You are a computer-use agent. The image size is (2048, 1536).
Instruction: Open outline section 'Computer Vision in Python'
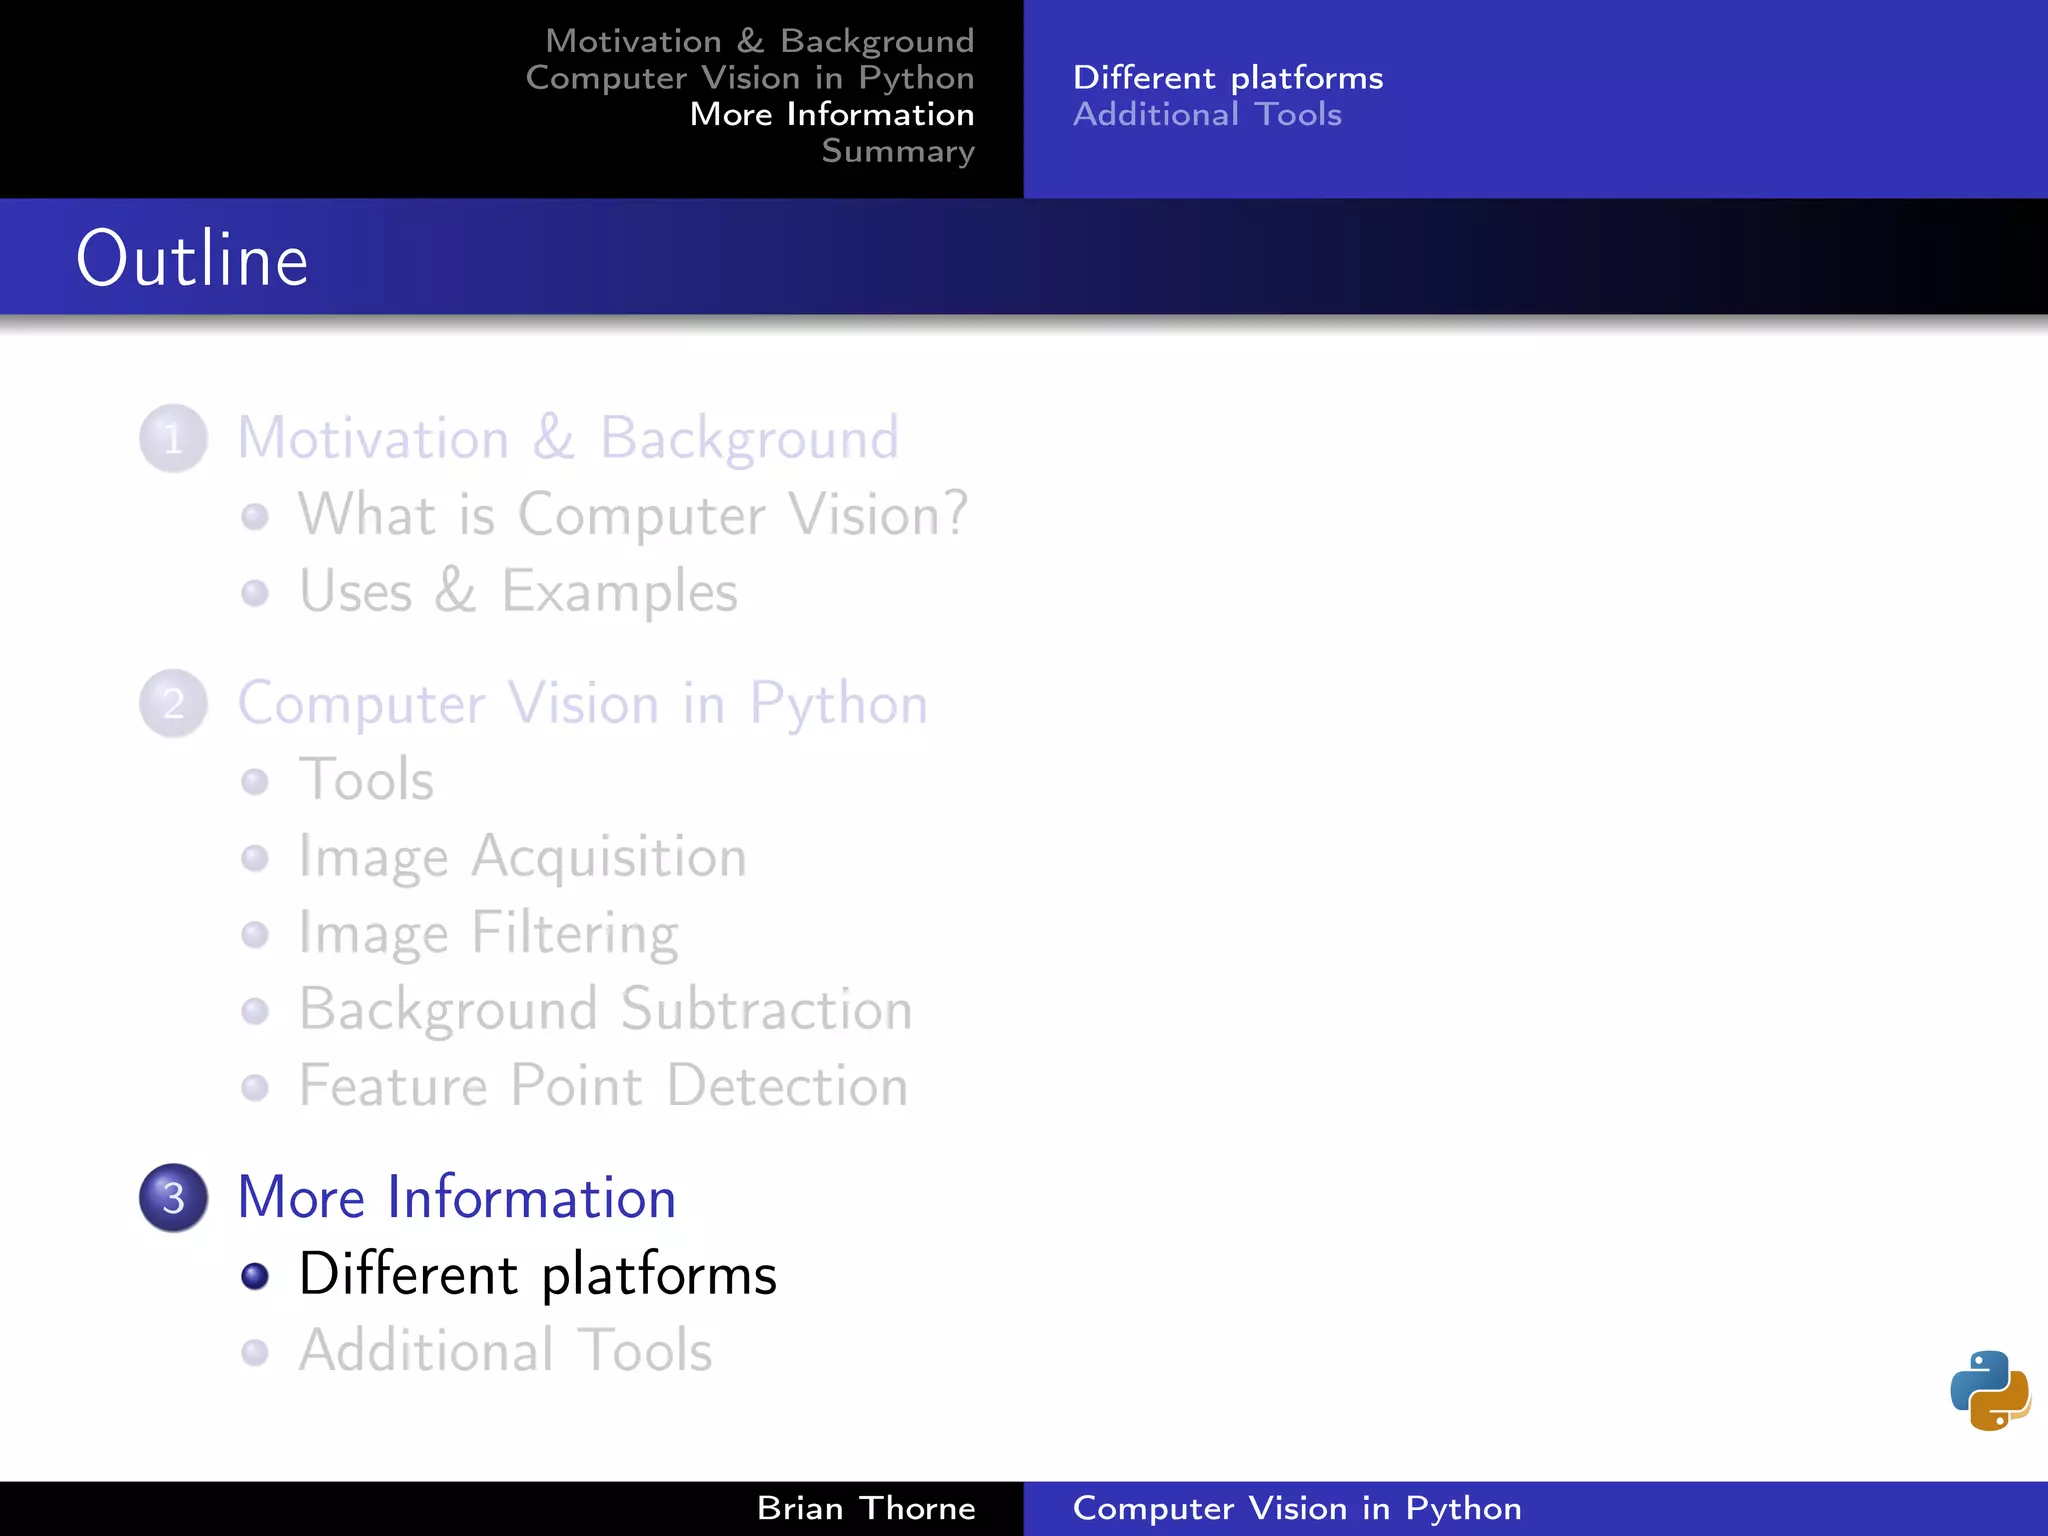coord(583,704)
